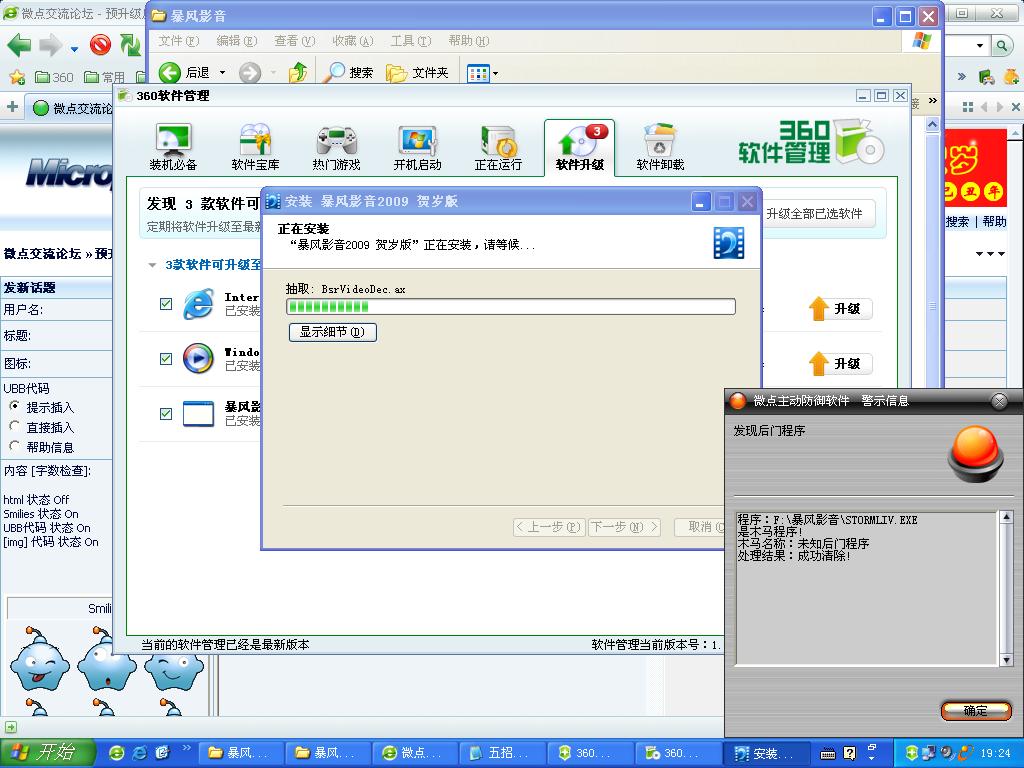
Task: Toggle the Windows Media Player checkbox
Action: pyautogui.click(x=166, y=359)
